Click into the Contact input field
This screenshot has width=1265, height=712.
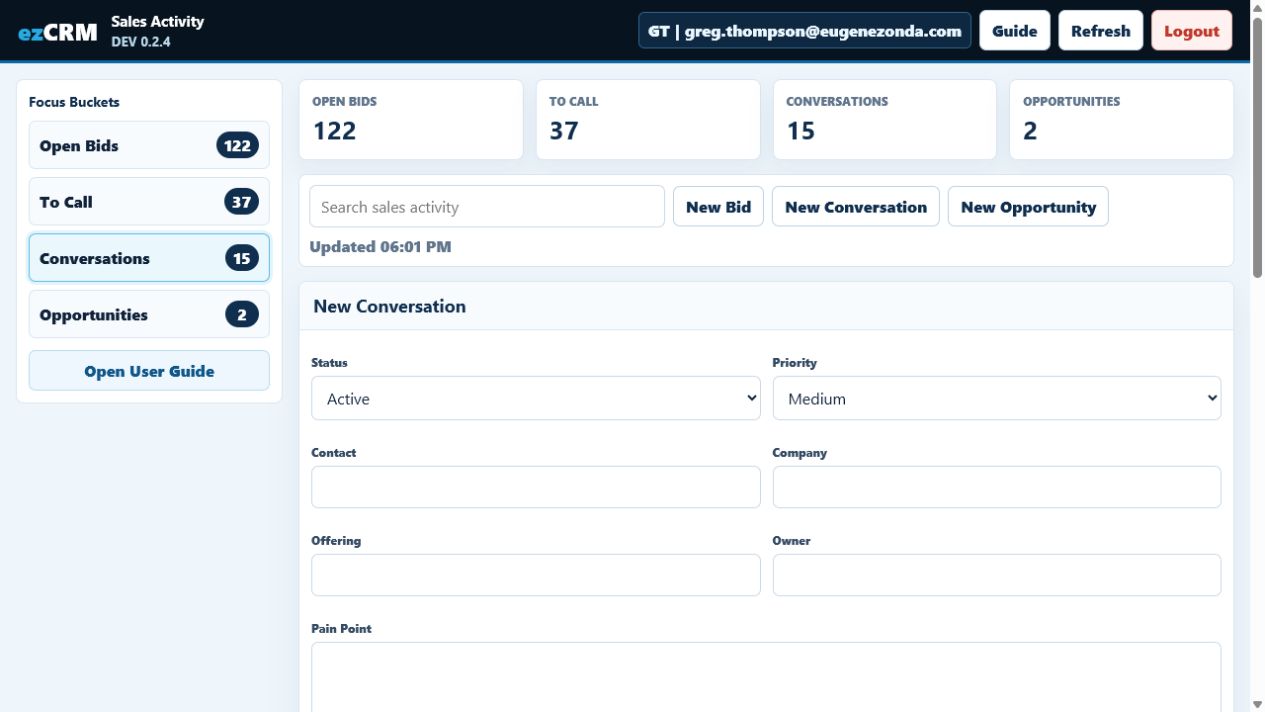(x=536, y=487)
